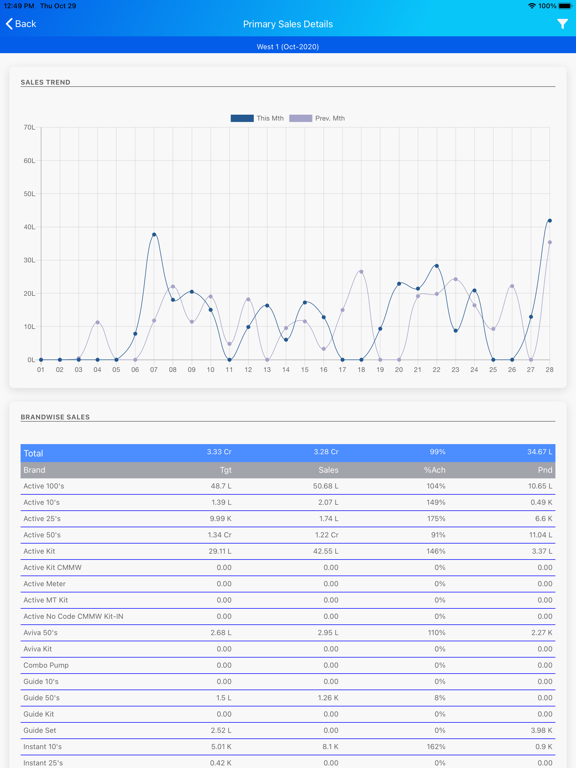Select the This Mth data point at day 28
Screen dimensions: 576x768
click(x=550, y=220)
